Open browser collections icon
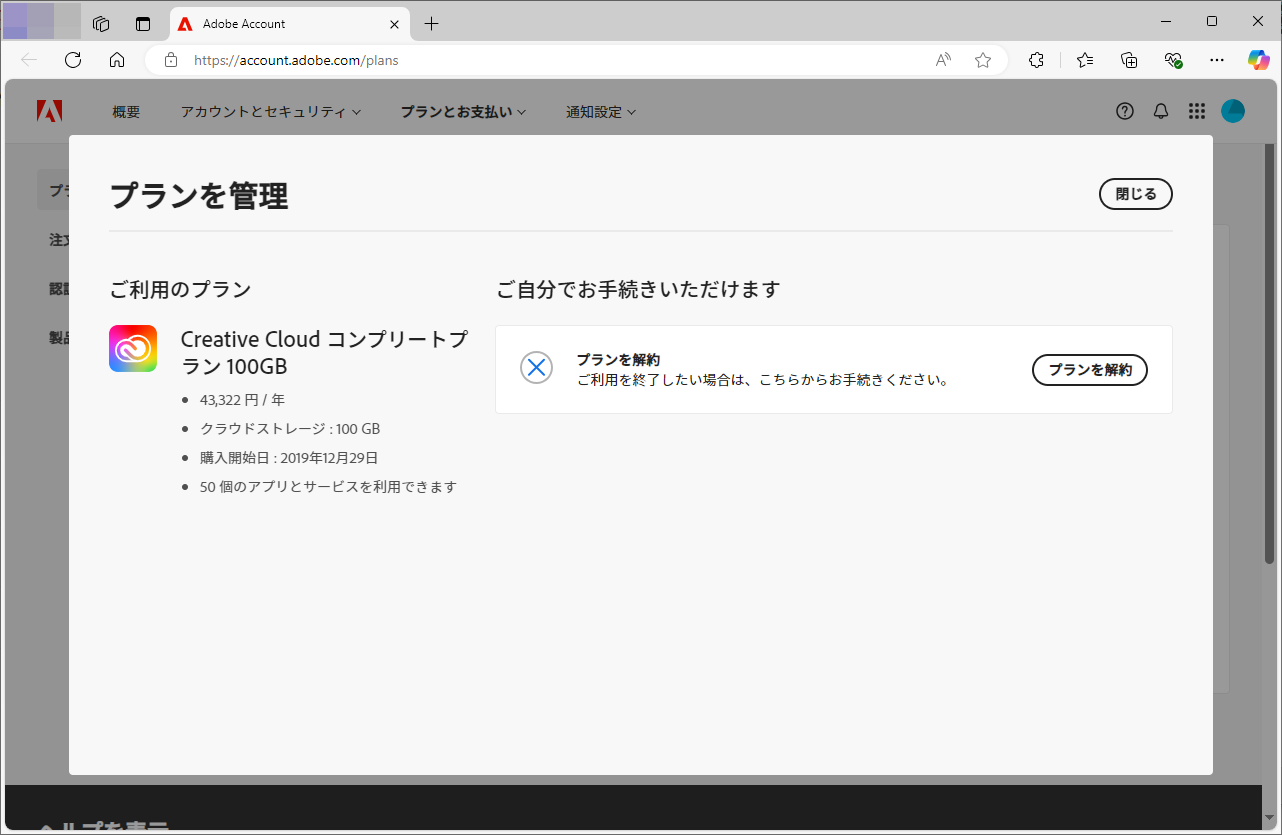Viewport: 1282px width, 835px height. (x=1129, y=60)
